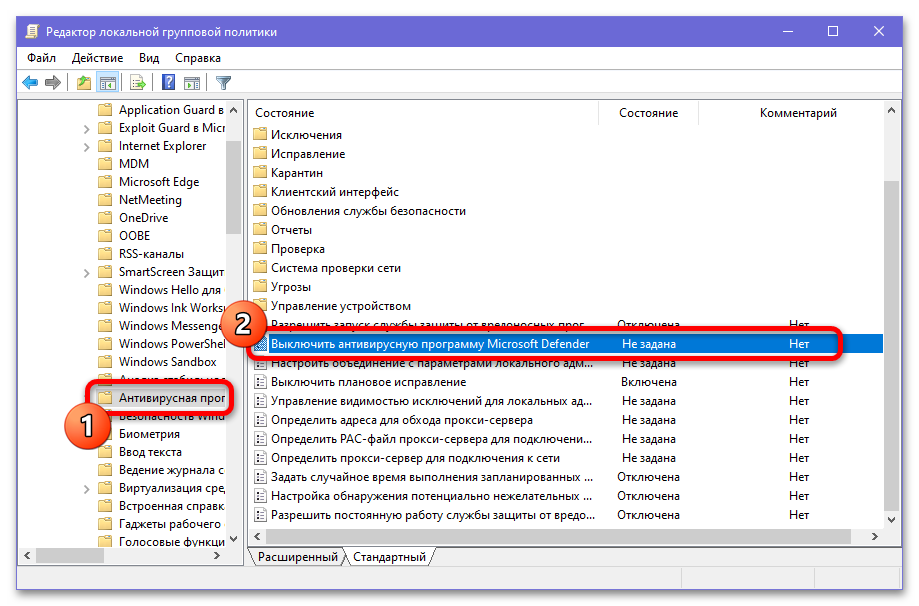919x606 pixels.
Task: Open the Угрозы folder icon
Action: (x=260, y=287)
